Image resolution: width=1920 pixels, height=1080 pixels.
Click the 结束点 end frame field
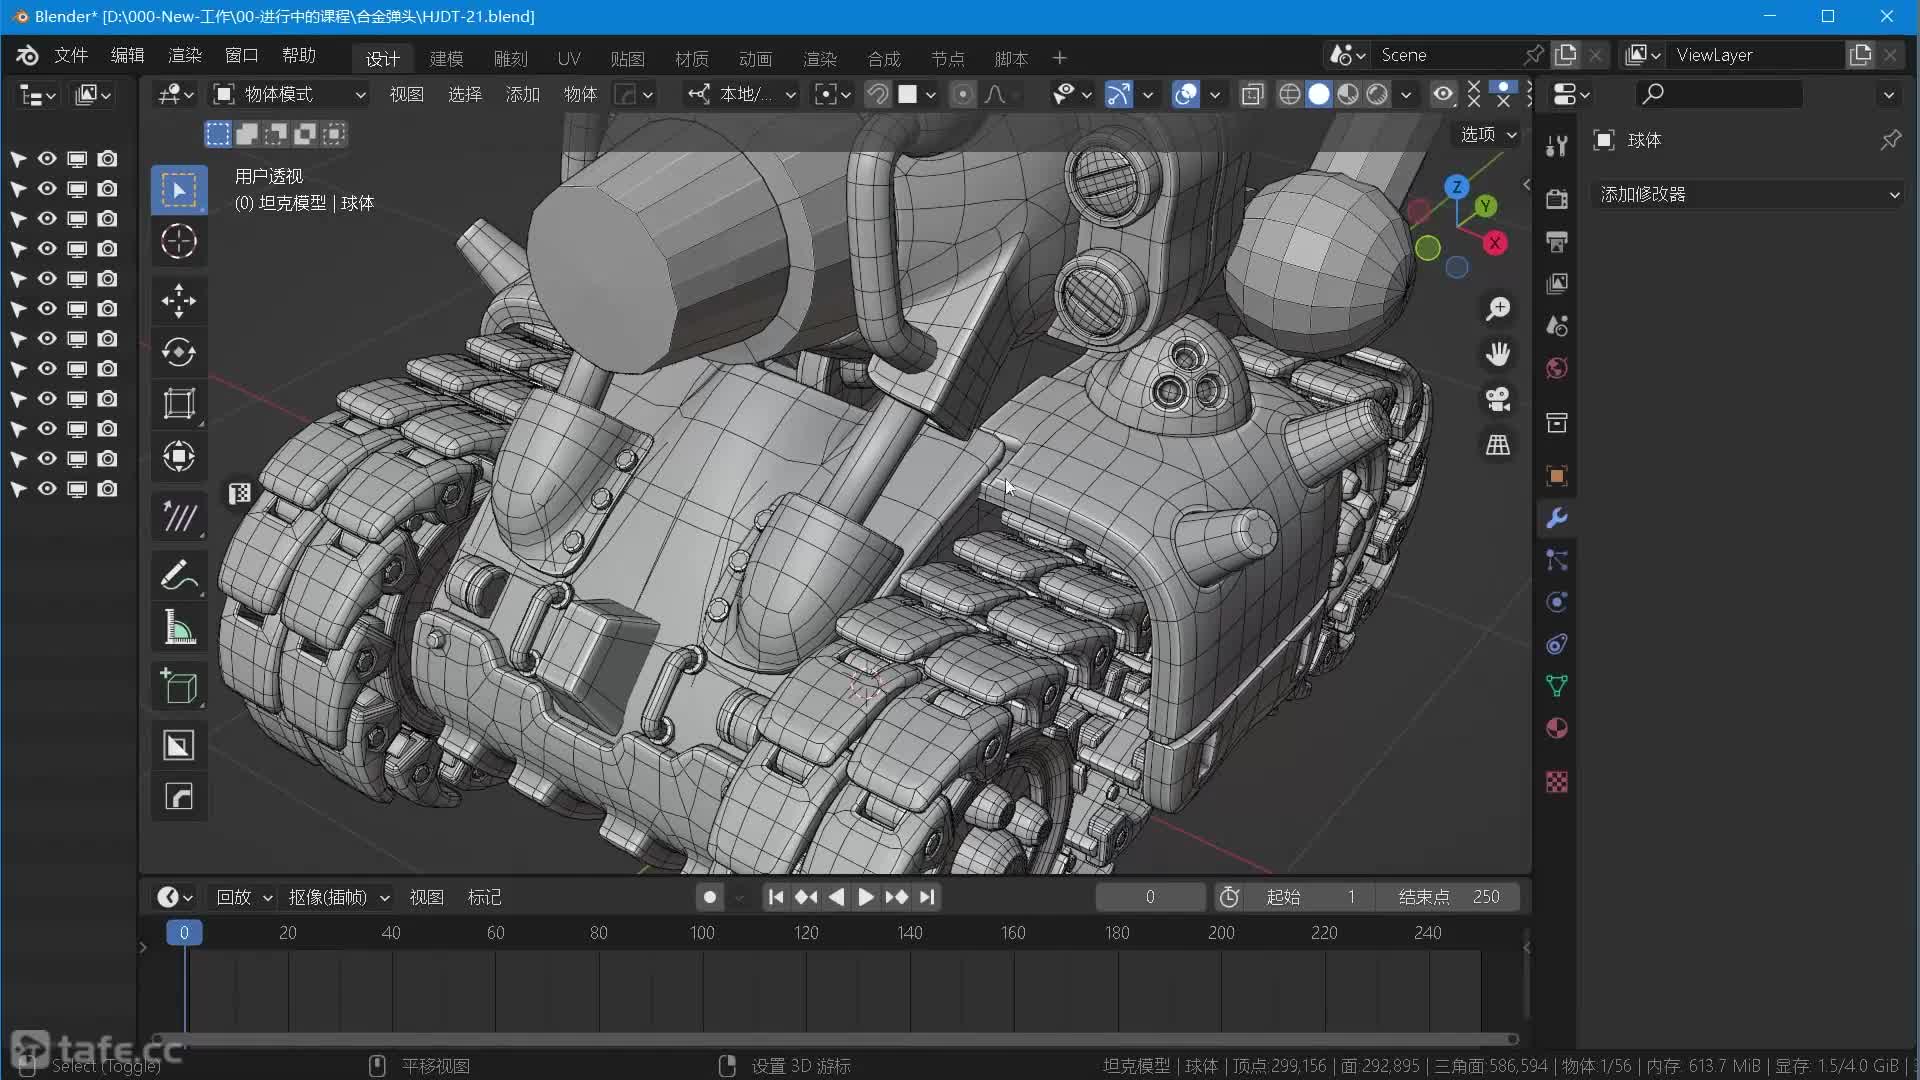[x=1448, y=897]
